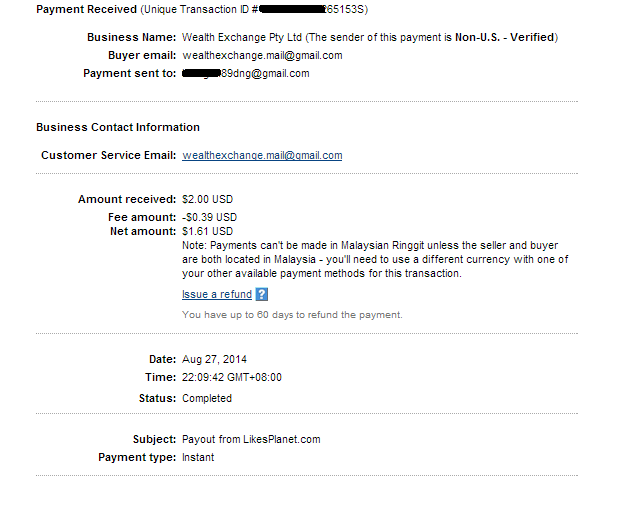Click the $1.61 USD net amount
The width and height of the screenshot is (633, 515).
pyautogui.click(x=207, y=231)
